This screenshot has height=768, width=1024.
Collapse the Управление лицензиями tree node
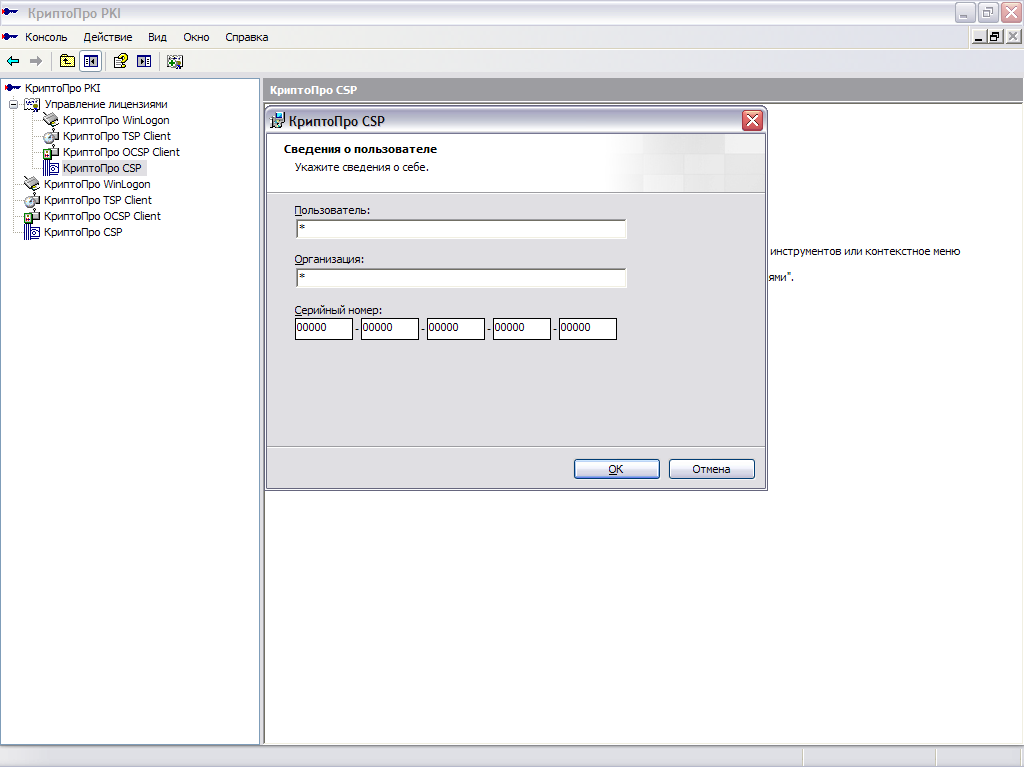(x=13, y=104)
